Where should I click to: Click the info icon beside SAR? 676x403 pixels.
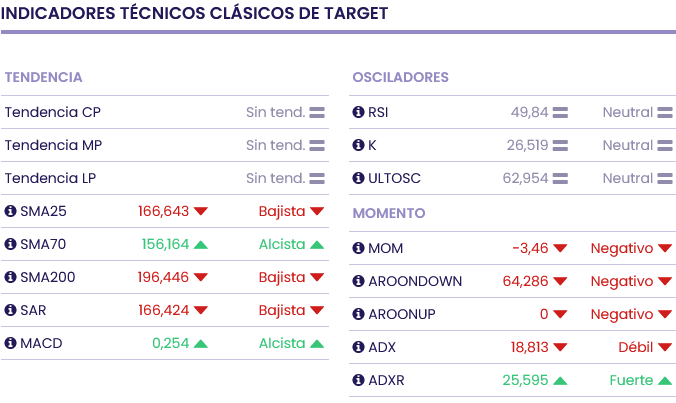pos(11,310)
